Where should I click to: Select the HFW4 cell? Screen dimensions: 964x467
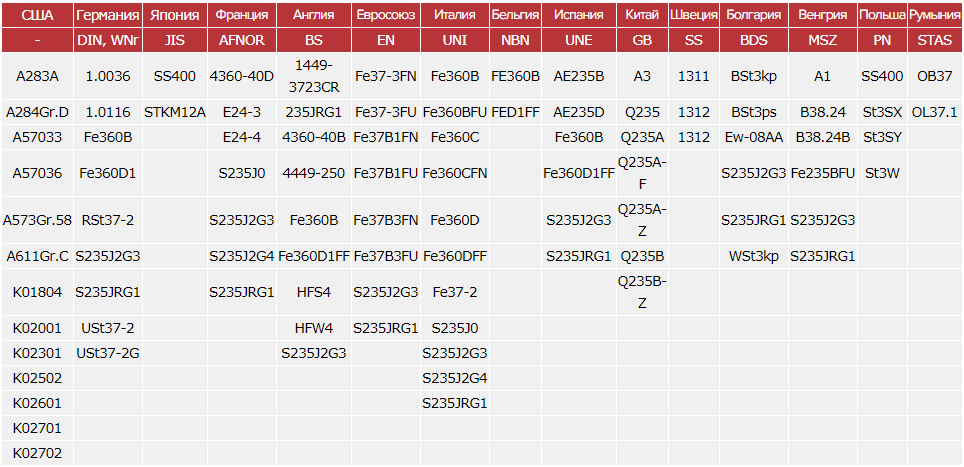(x=313, y=328)
